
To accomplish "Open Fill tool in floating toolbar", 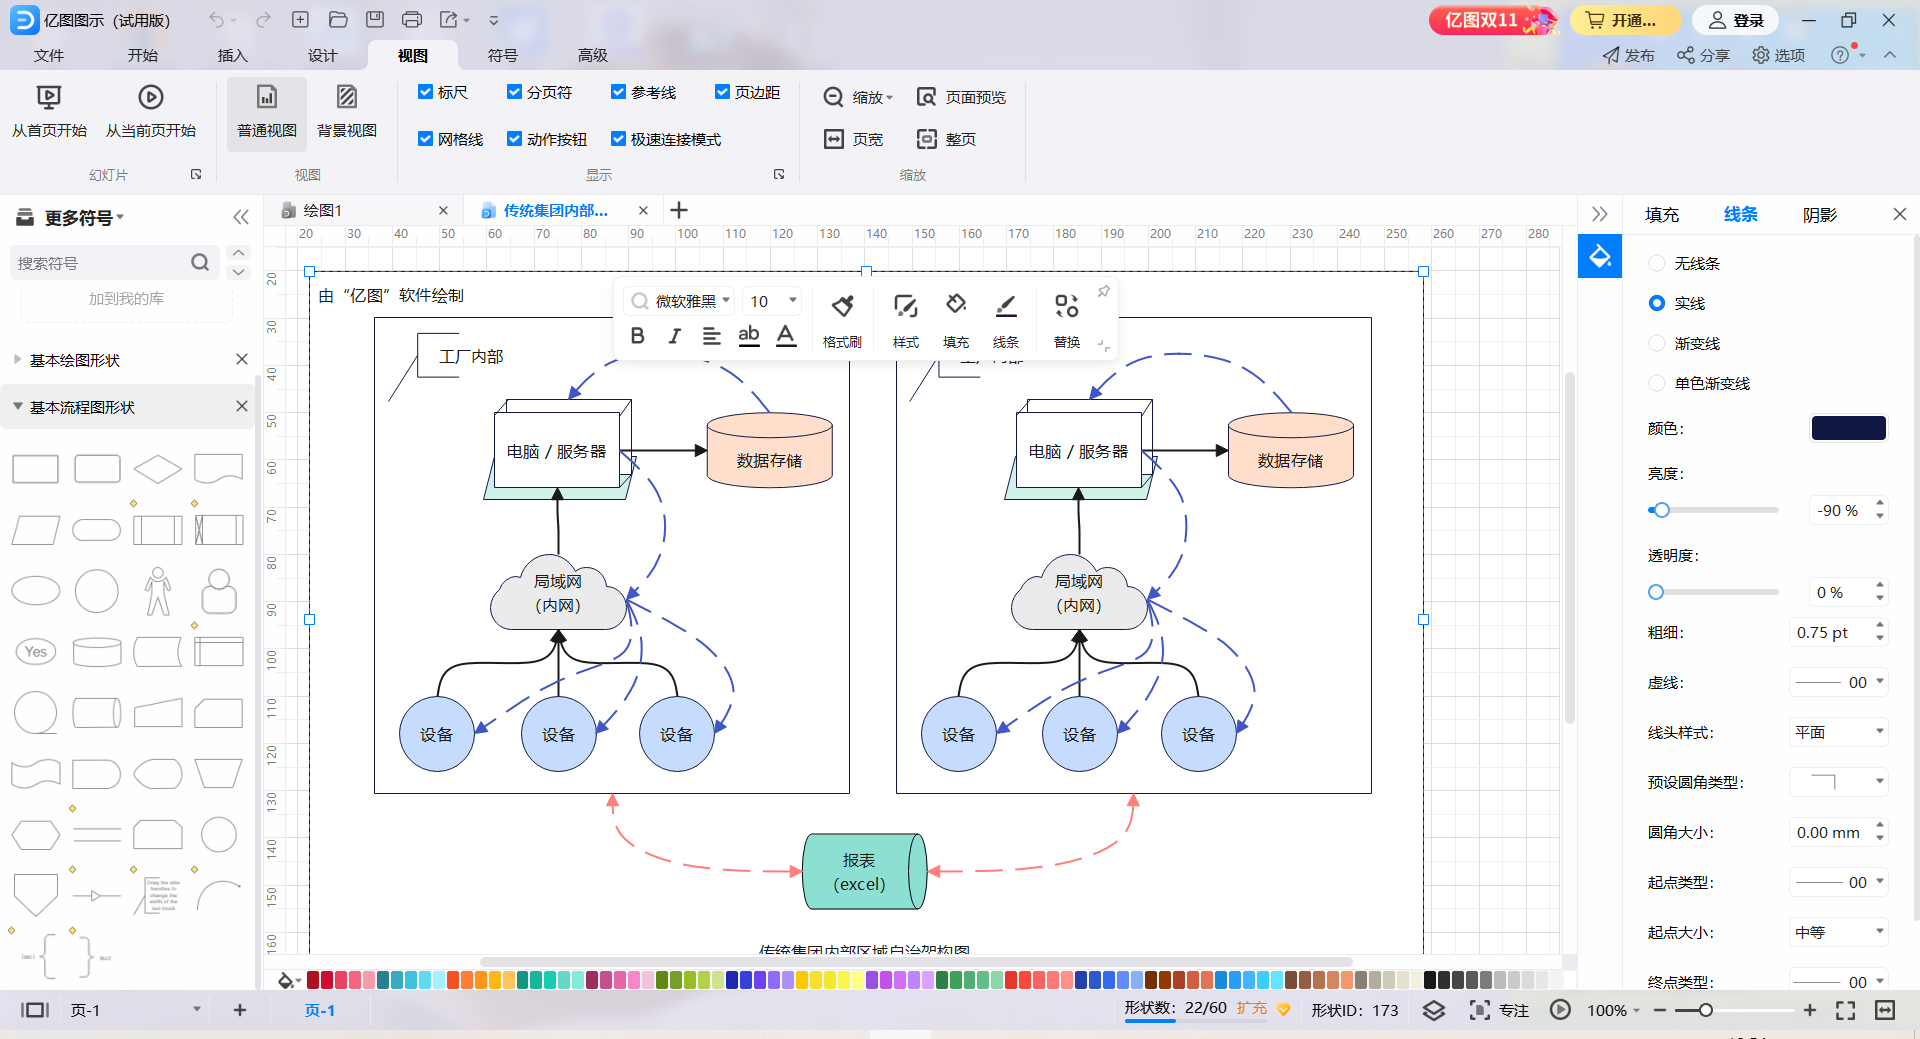I will (956, 304).
